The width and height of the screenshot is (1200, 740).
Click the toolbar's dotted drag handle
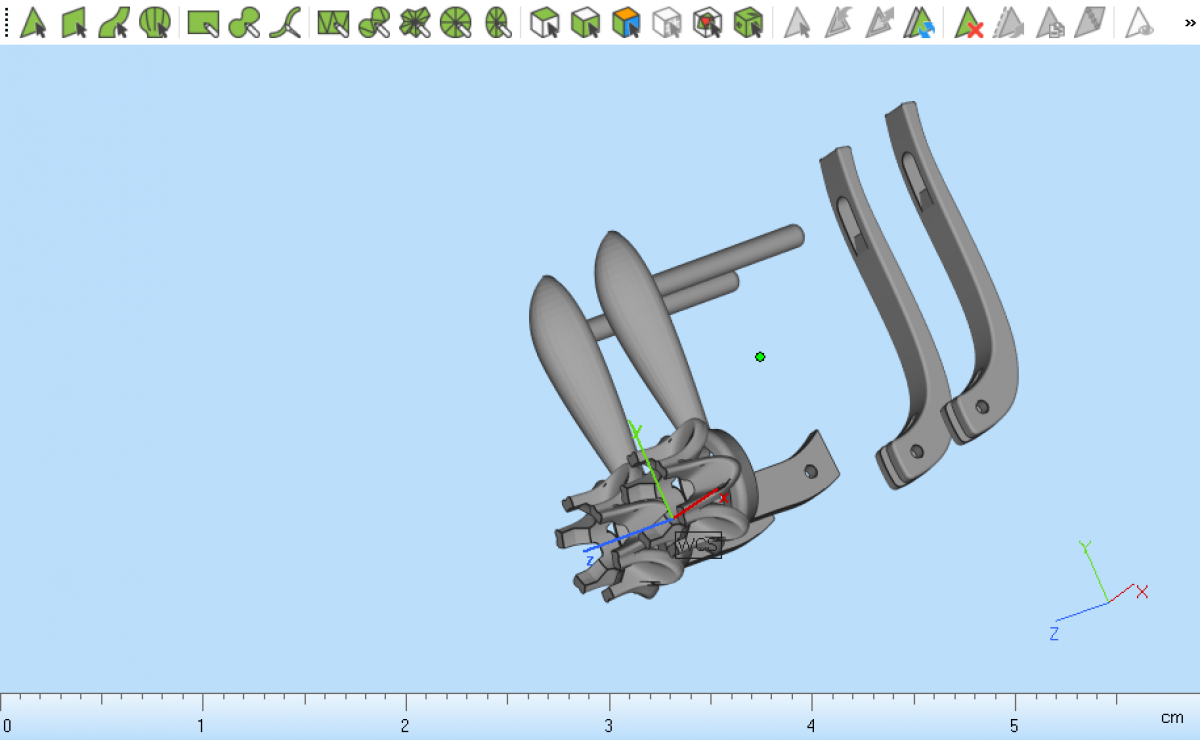coord(7,22)
